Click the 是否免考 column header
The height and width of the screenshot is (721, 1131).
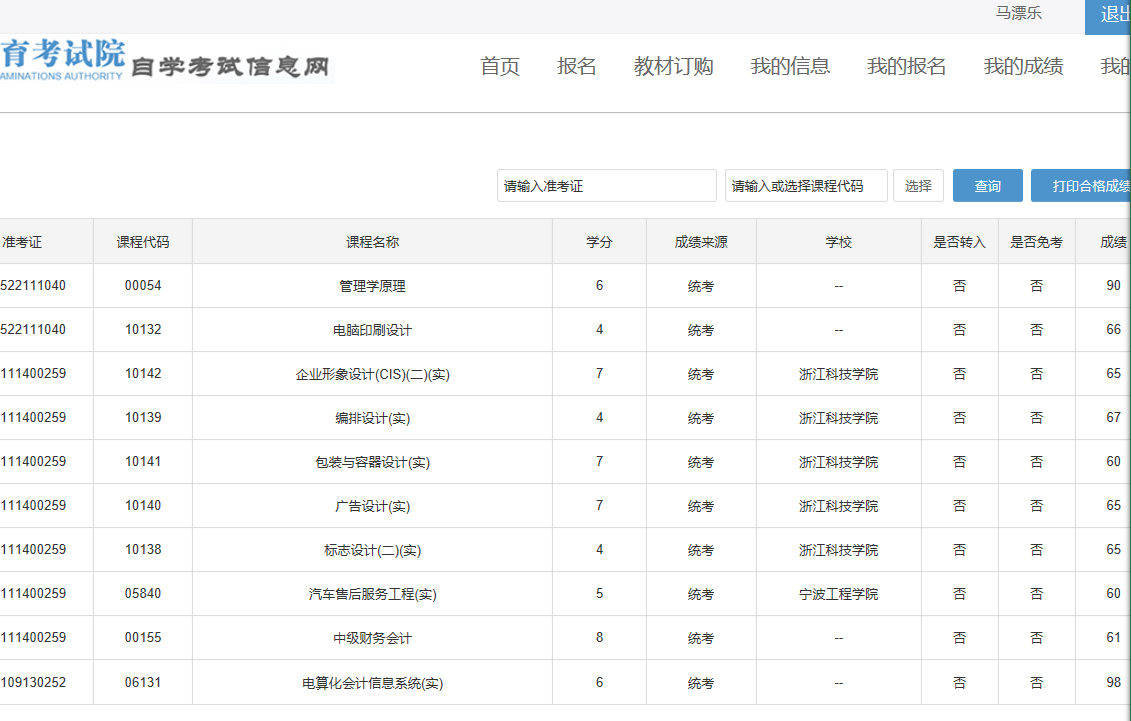(1036, 242)
